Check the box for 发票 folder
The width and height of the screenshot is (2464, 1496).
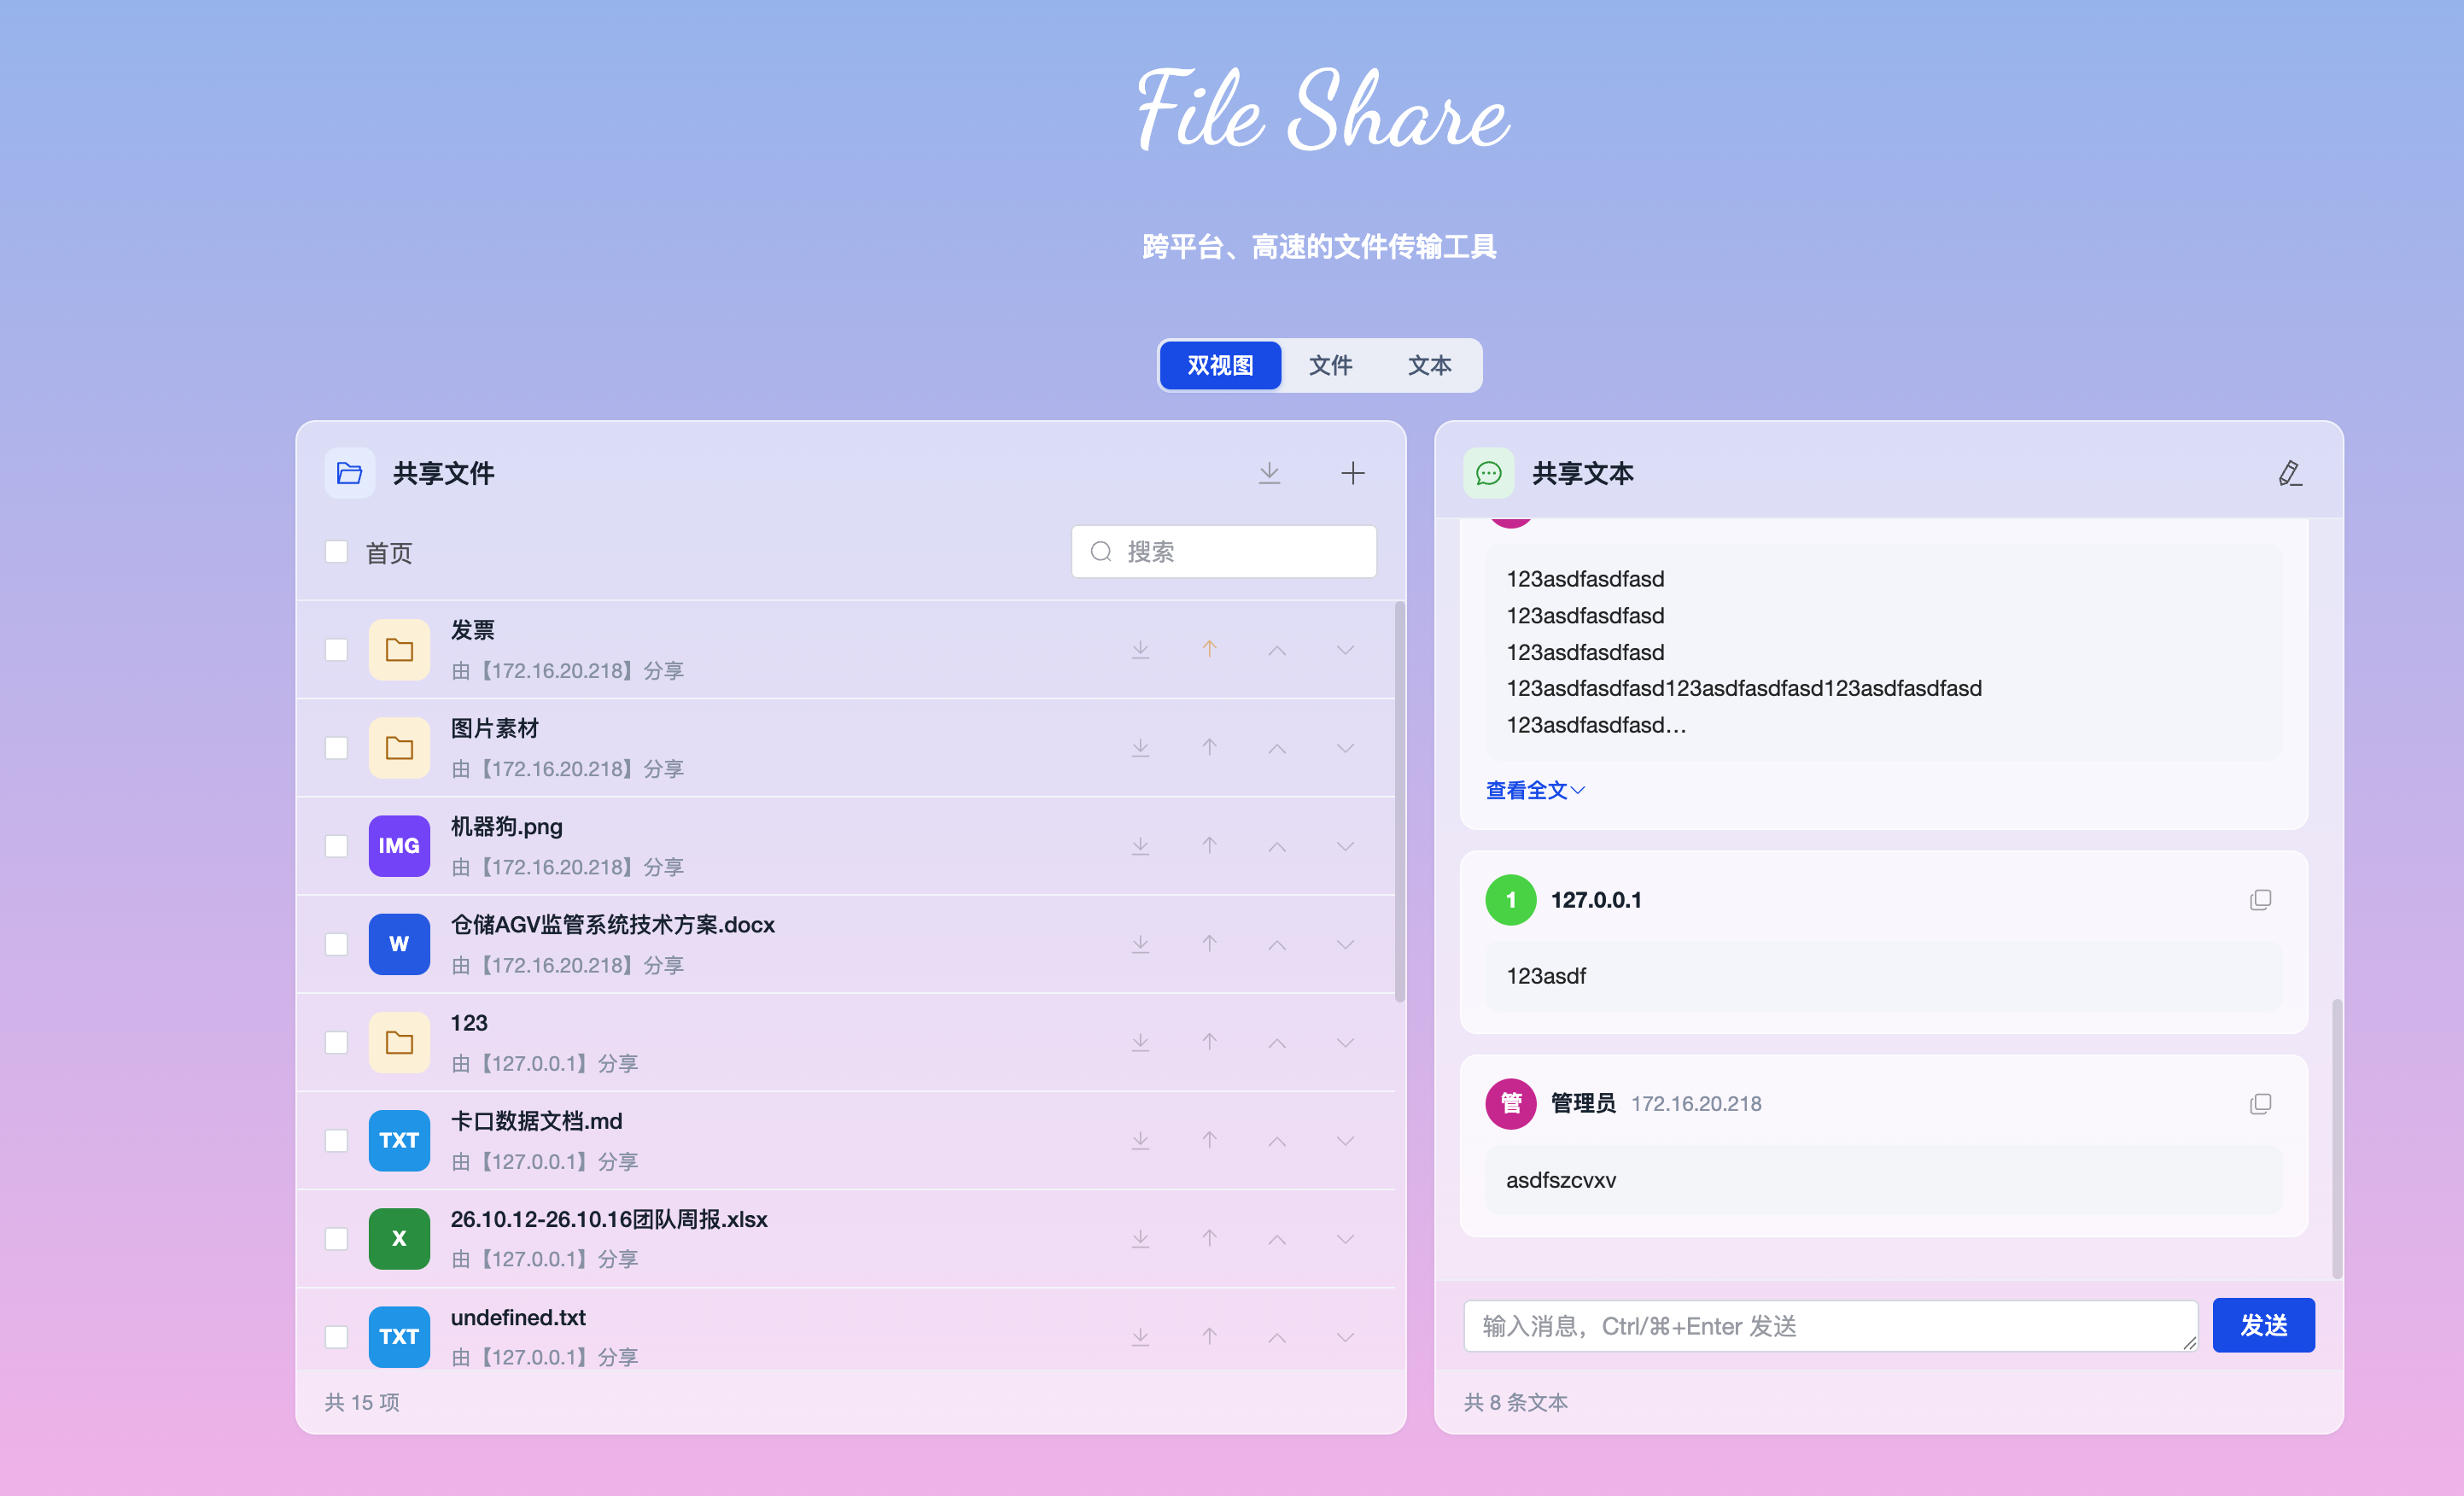tap(336, 650)
